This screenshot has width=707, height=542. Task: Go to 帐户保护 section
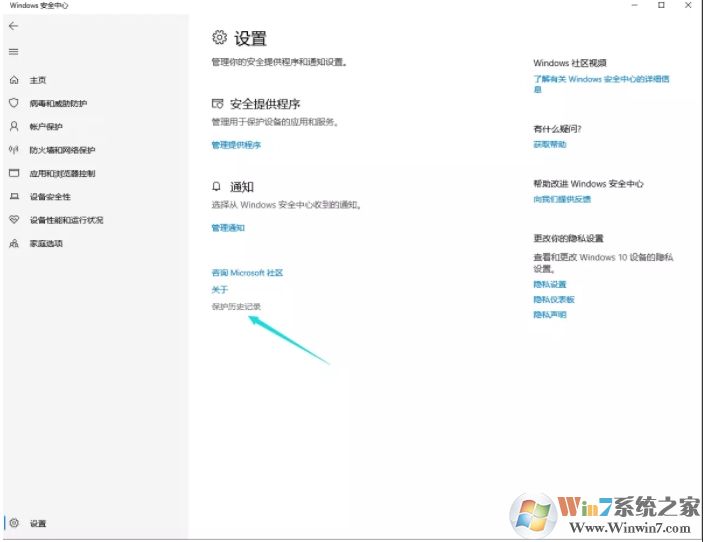46,127
